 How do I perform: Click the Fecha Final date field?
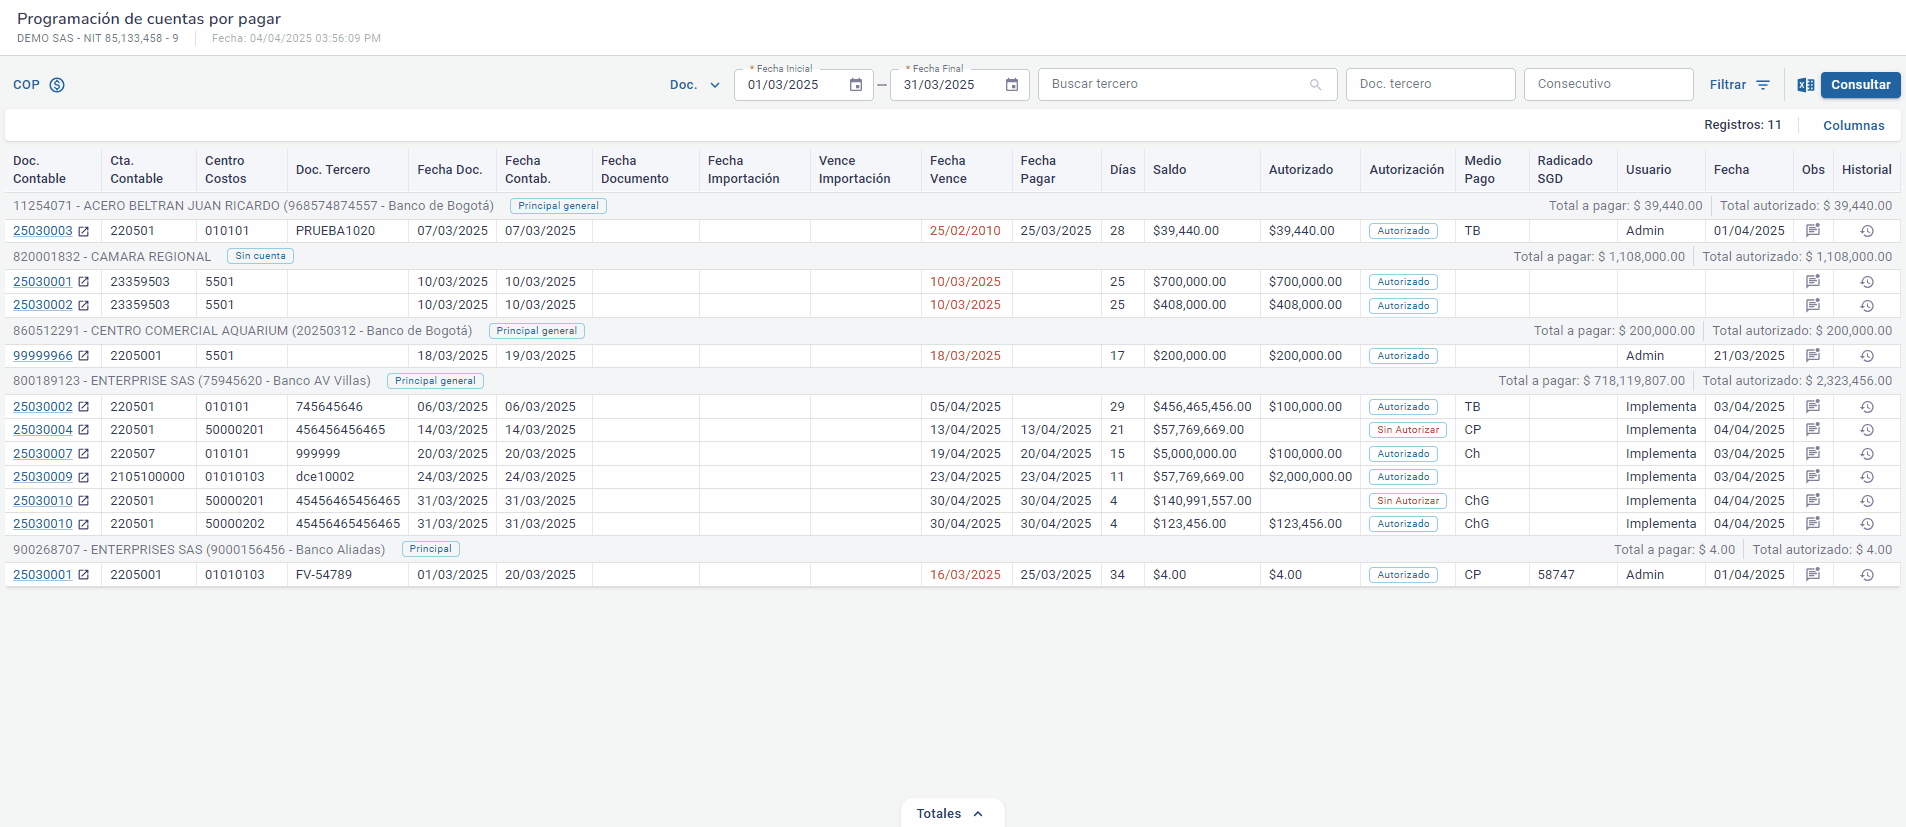(960, 85)
